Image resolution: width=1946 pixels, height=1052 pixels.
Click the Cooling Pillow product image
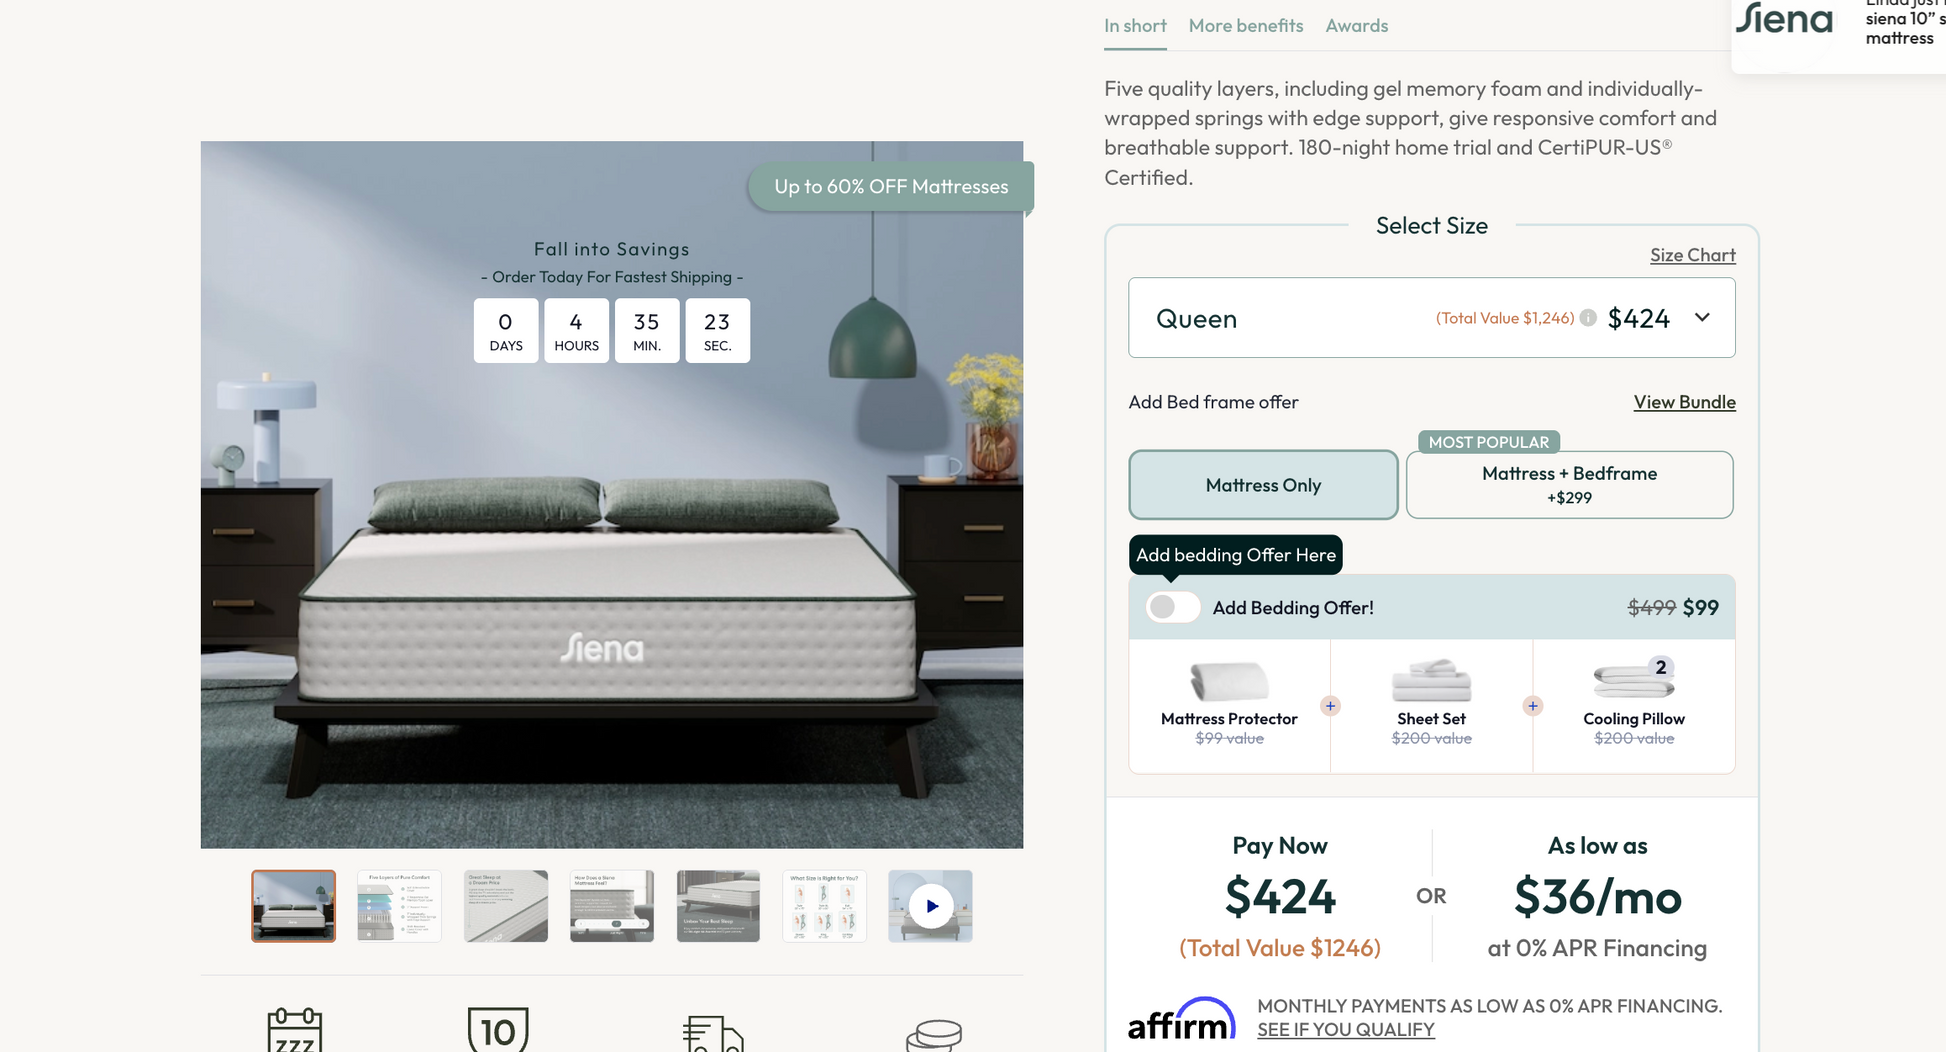(1634, 680)
